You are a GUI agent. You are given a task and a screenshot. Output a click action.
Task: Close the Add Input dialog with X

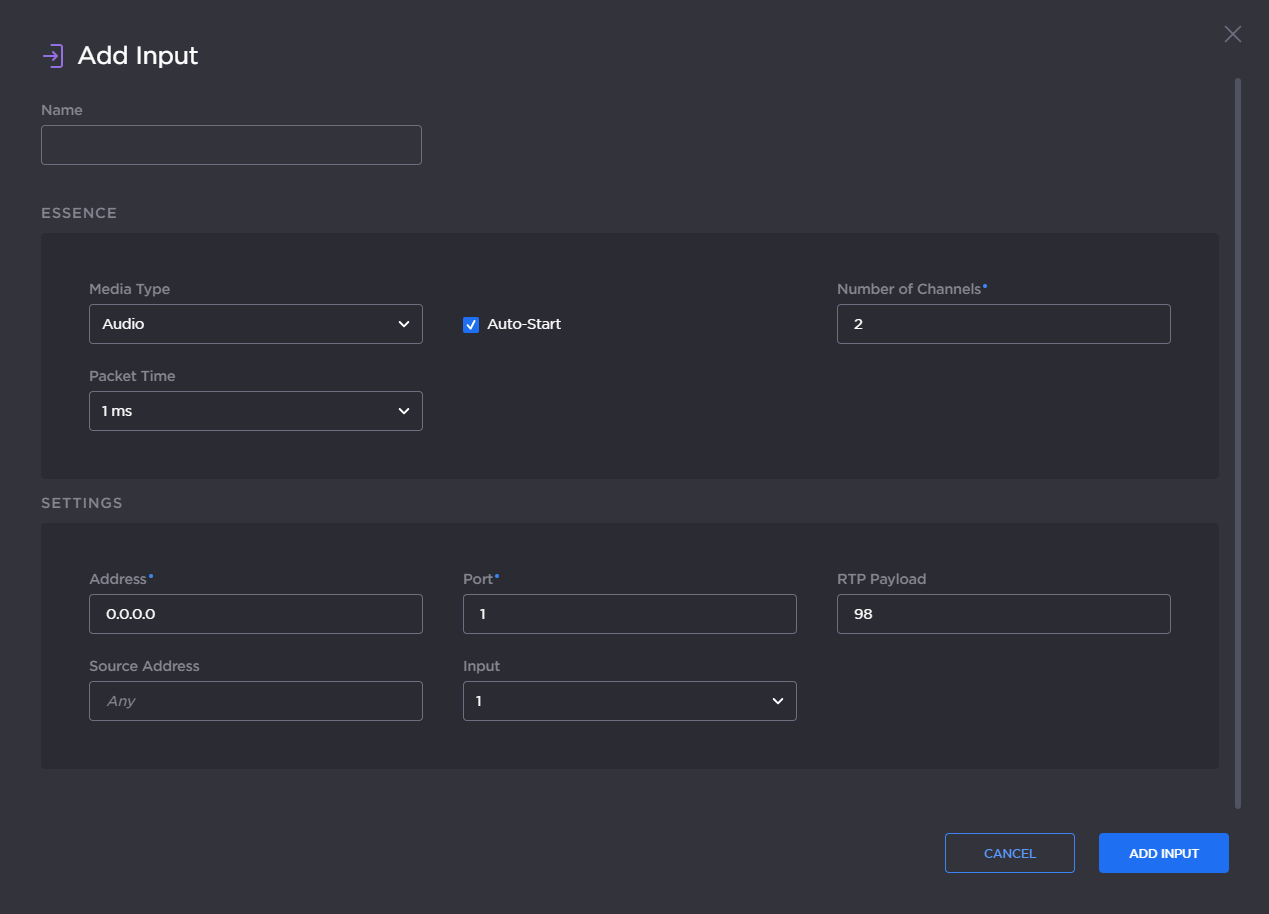coord(1232,35)
